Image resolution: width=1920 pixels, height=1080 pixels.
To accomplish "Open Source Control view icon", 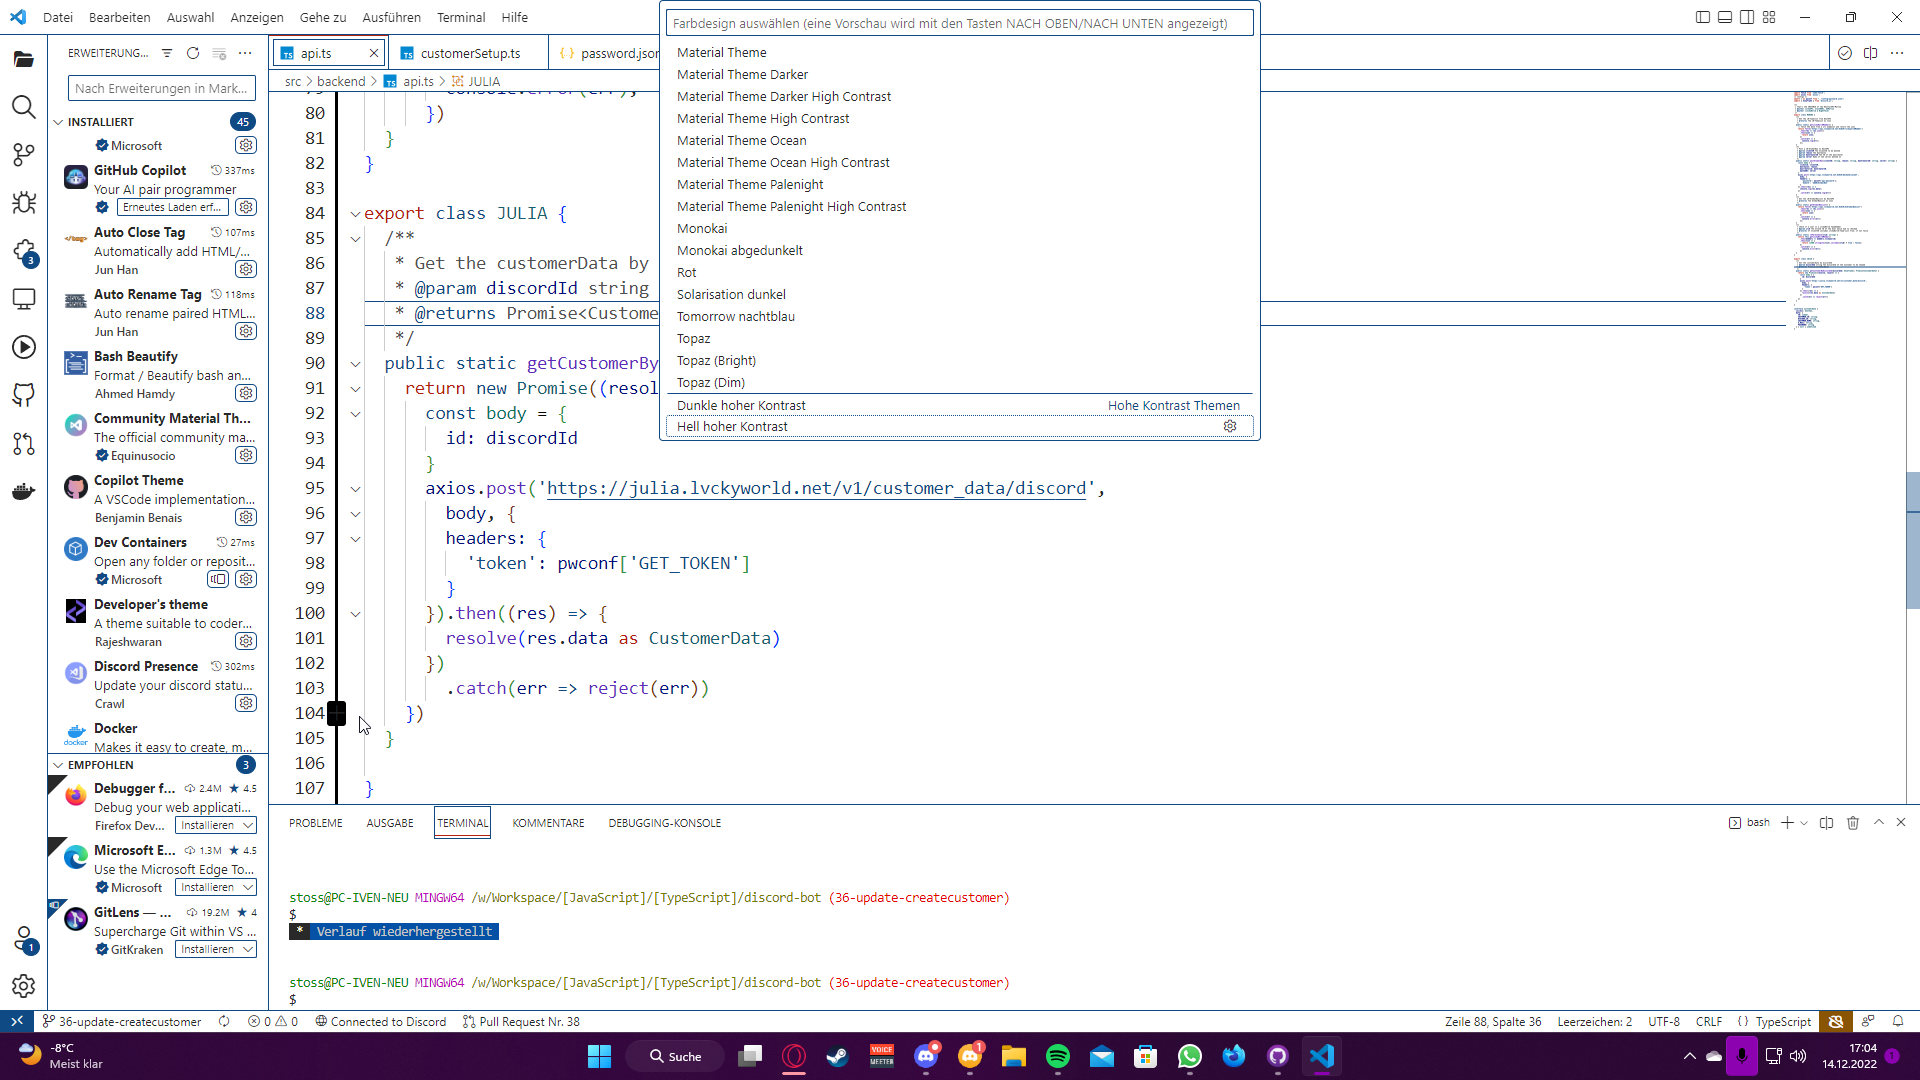I will [x=23, y=155].
